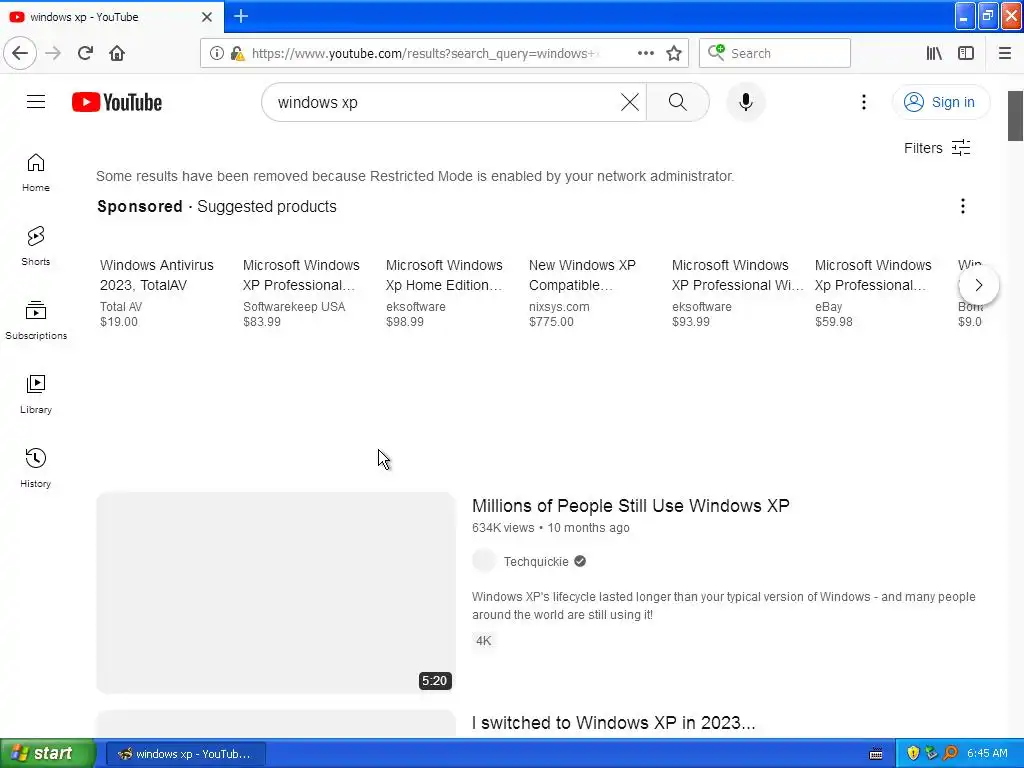The height and width of the screenshot is (768, 1024).
Task: Open Library in the sidebar
Action: tap(36, 394)
